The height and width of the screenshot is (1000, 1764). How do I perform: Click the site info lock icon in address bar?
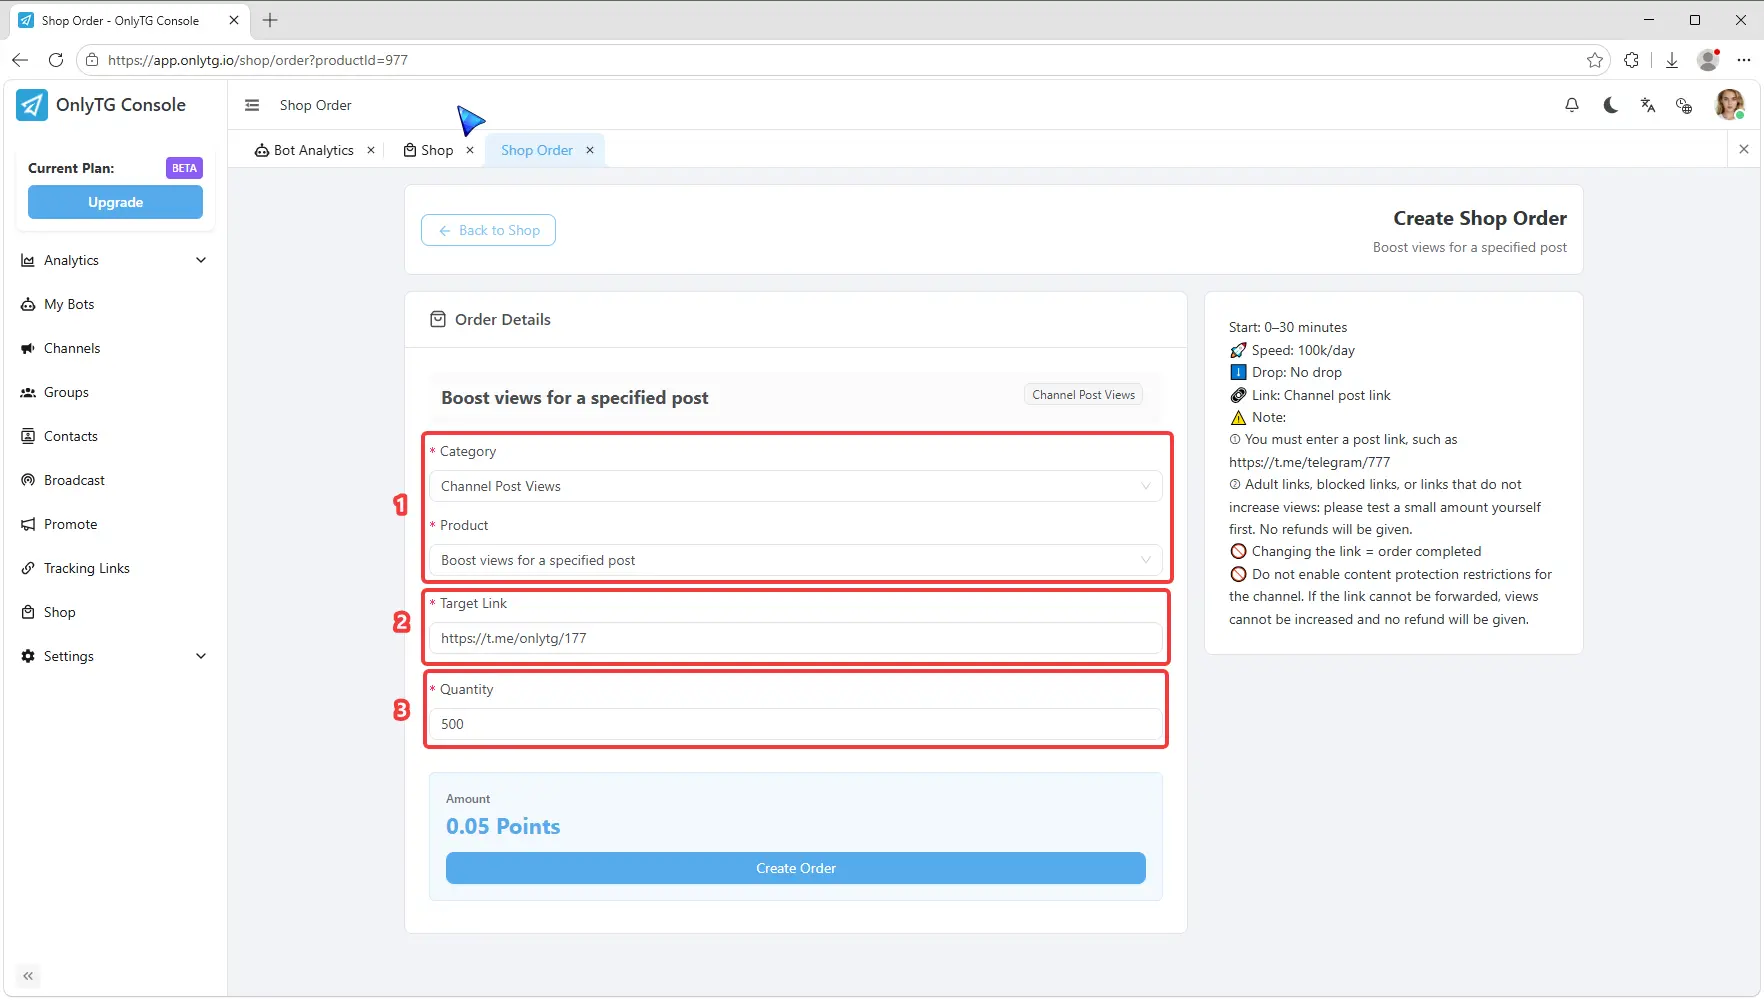pyautogui.click(x=92, y=60)
